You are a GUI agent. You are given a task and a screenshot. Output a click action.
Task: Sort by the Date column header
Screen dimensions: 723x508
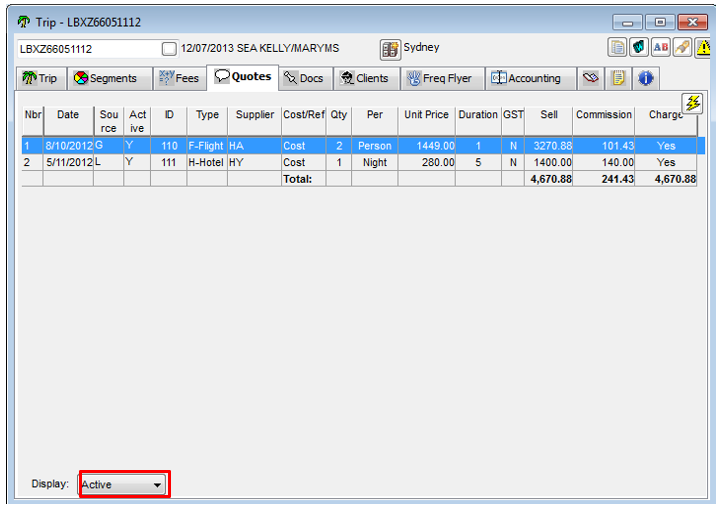[68, 121]
